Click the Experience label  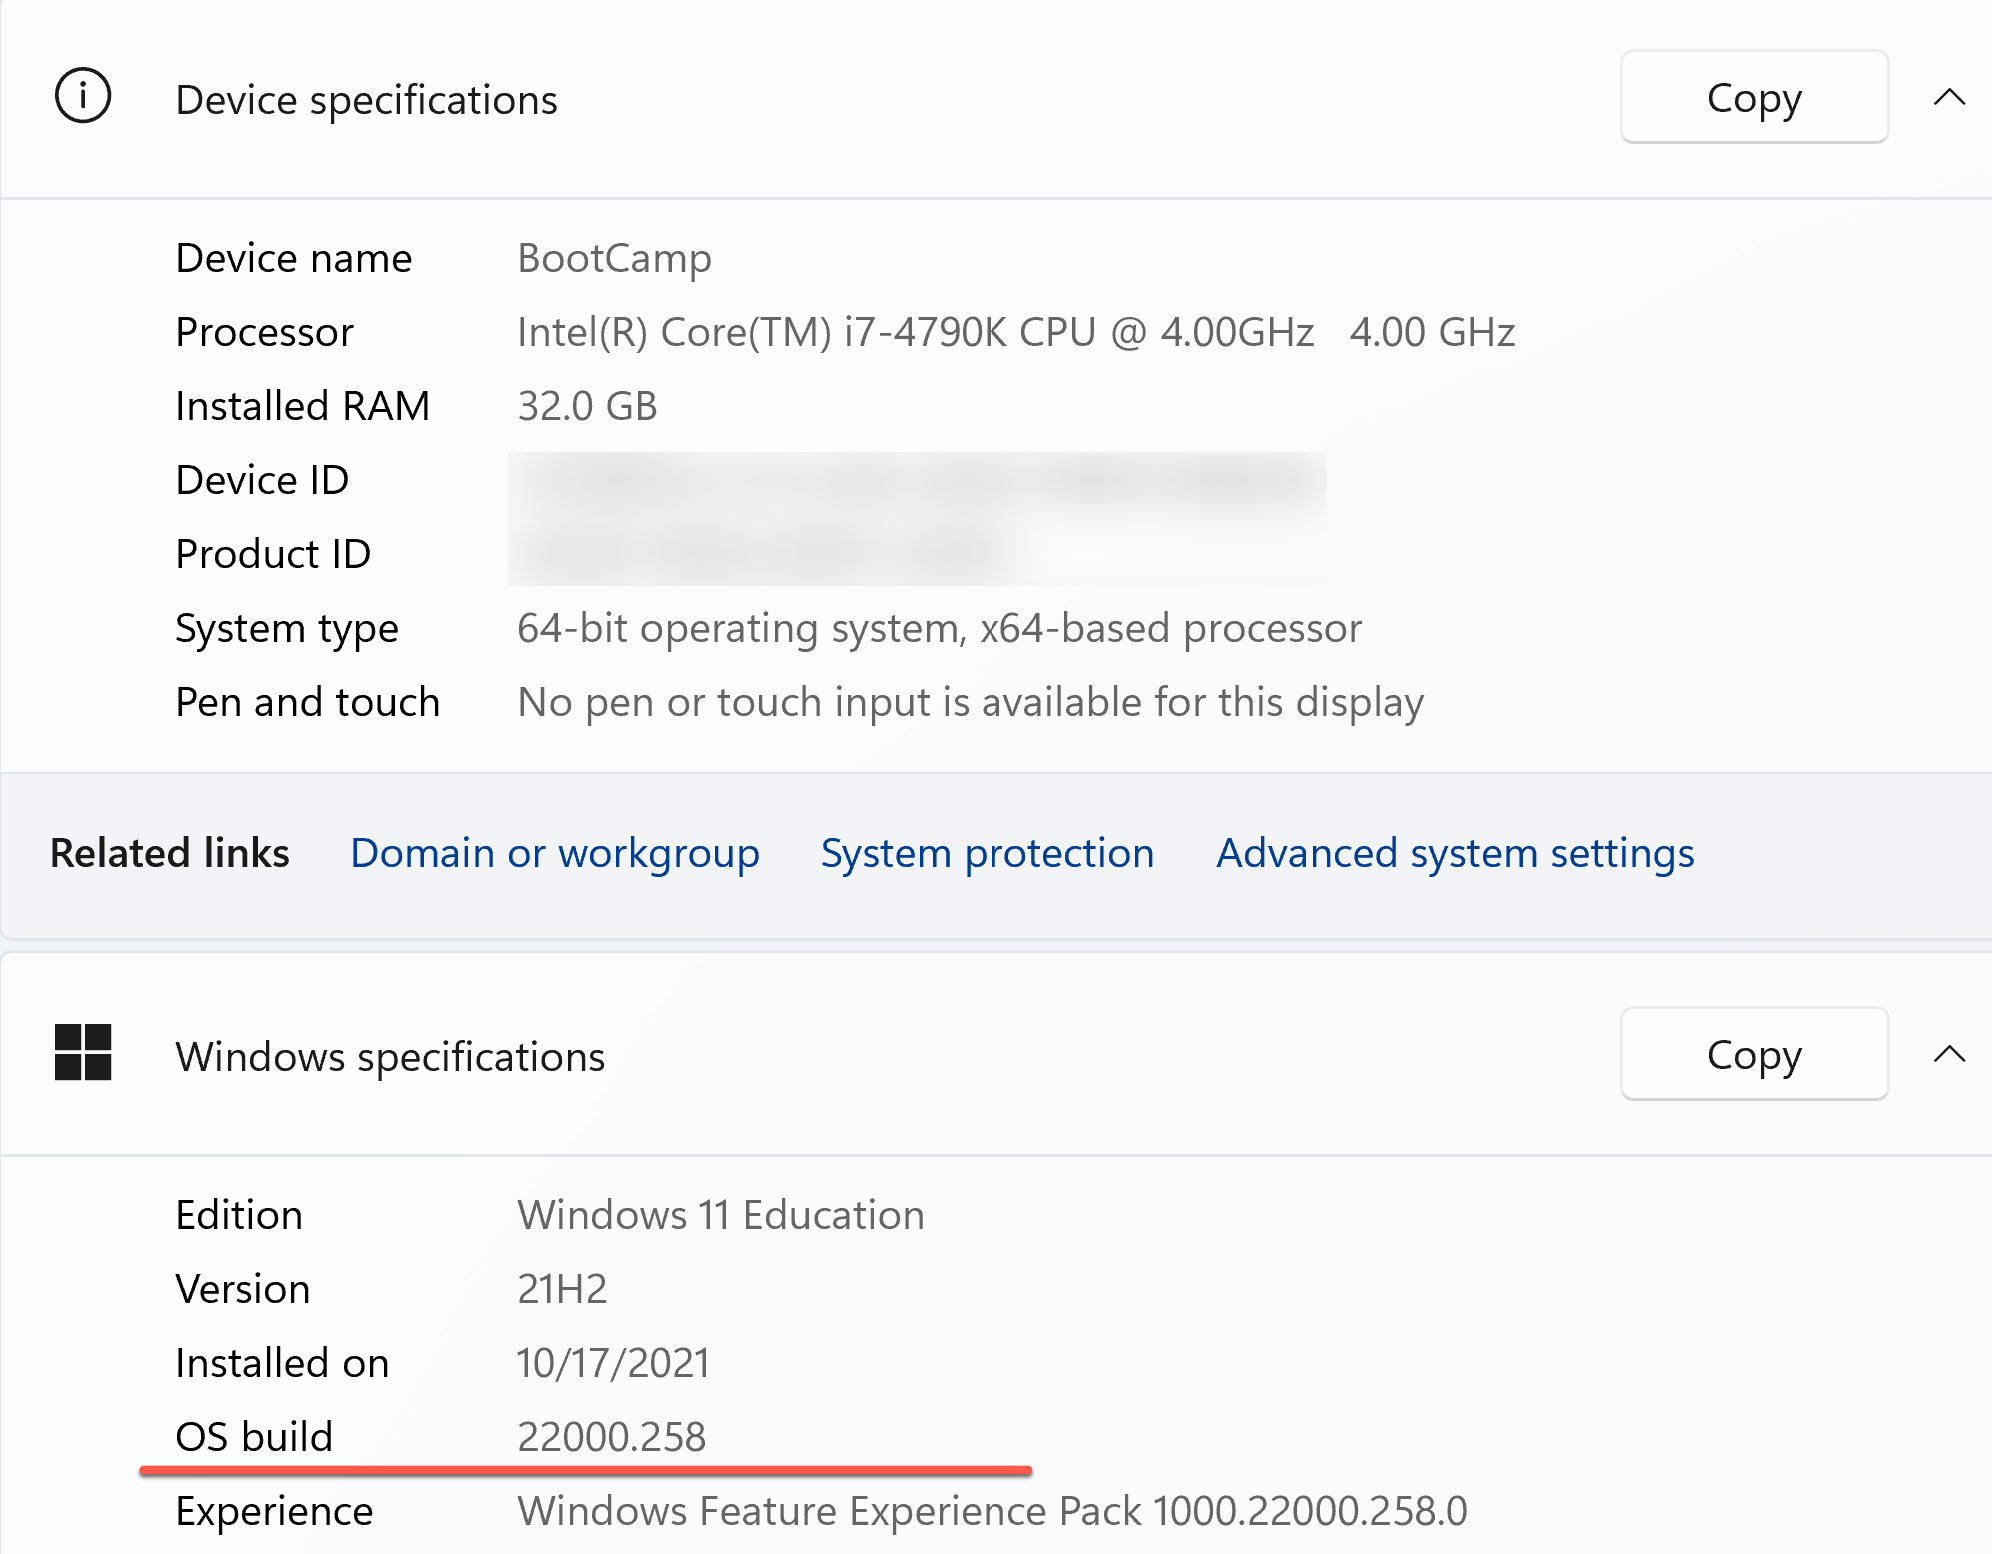point(274,1512)
